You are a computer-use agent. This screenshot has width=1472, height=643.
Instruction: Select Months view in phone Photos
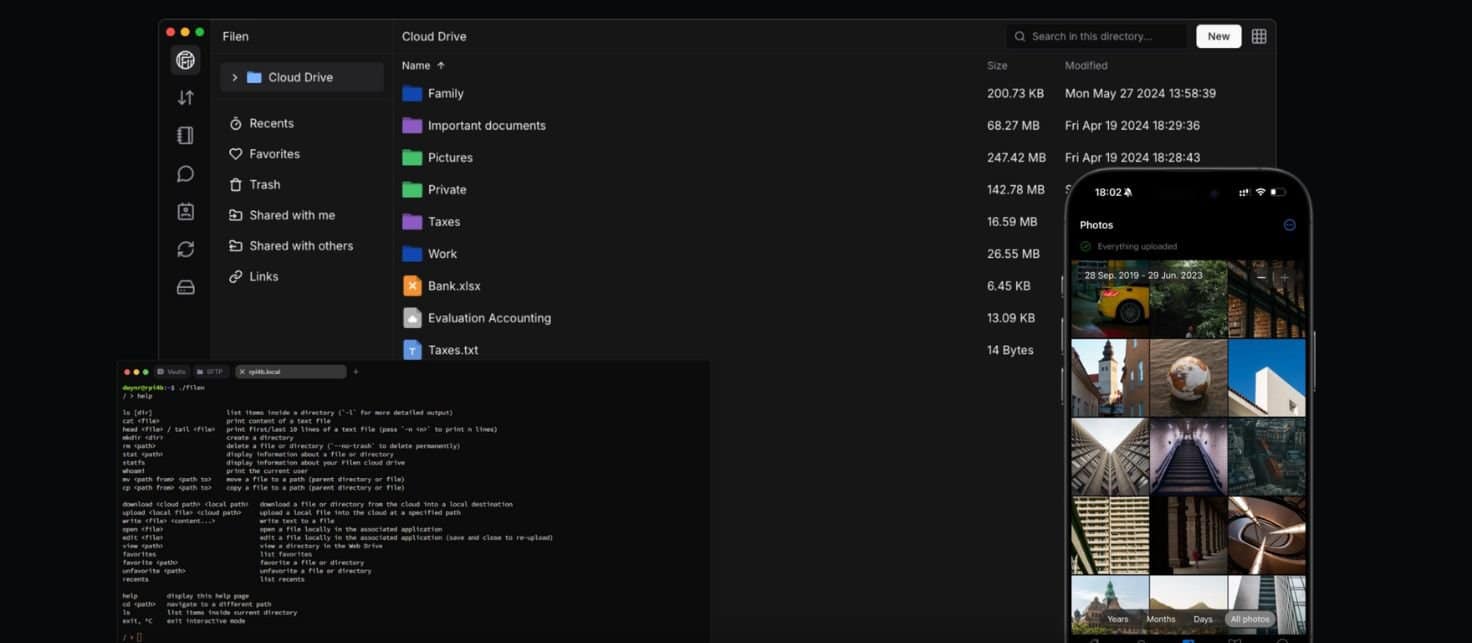(x=1160, y=619)
